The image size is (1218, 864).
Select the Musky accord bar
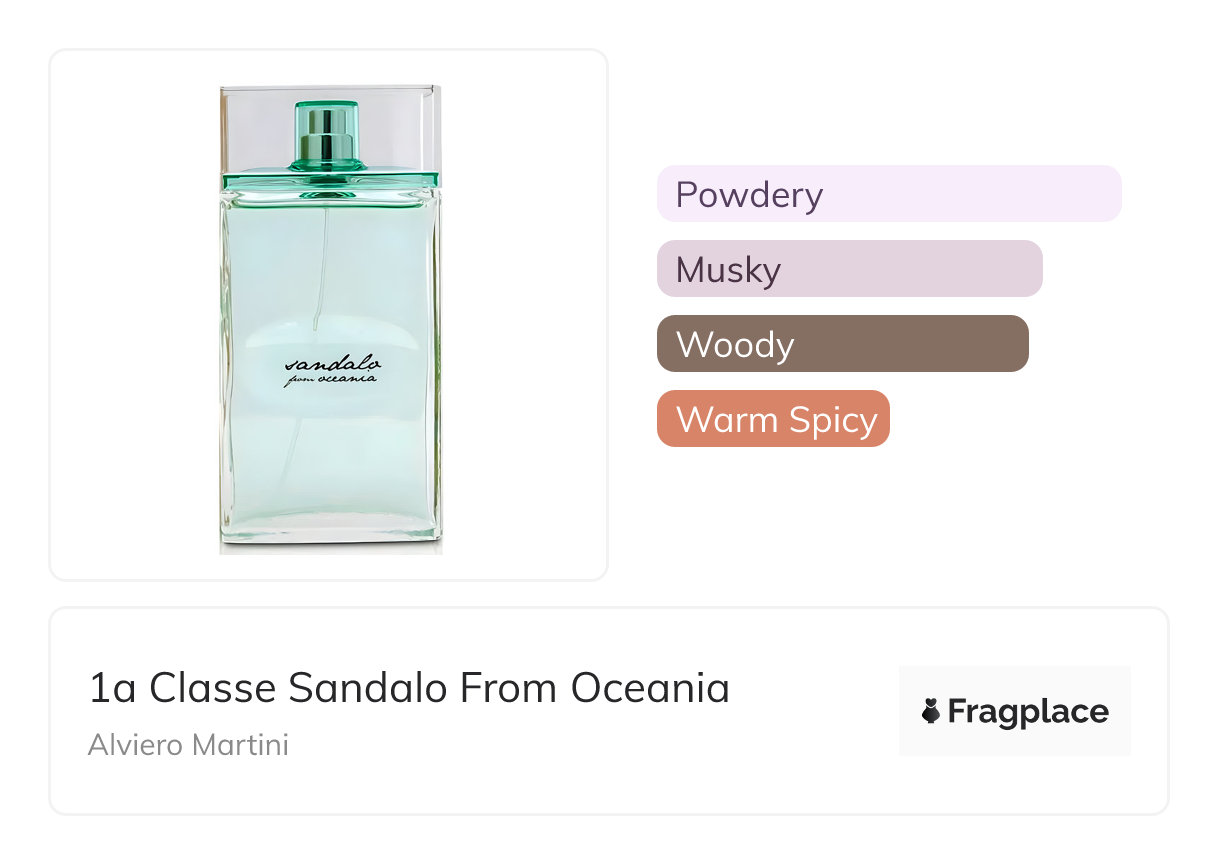(849, 269)
